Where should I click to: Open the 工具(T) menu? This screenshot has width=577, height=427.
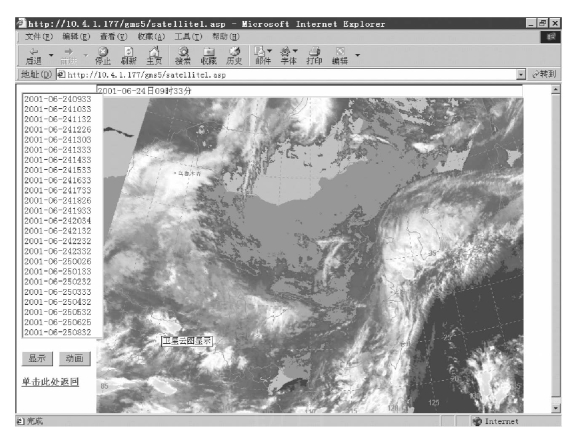188,36
